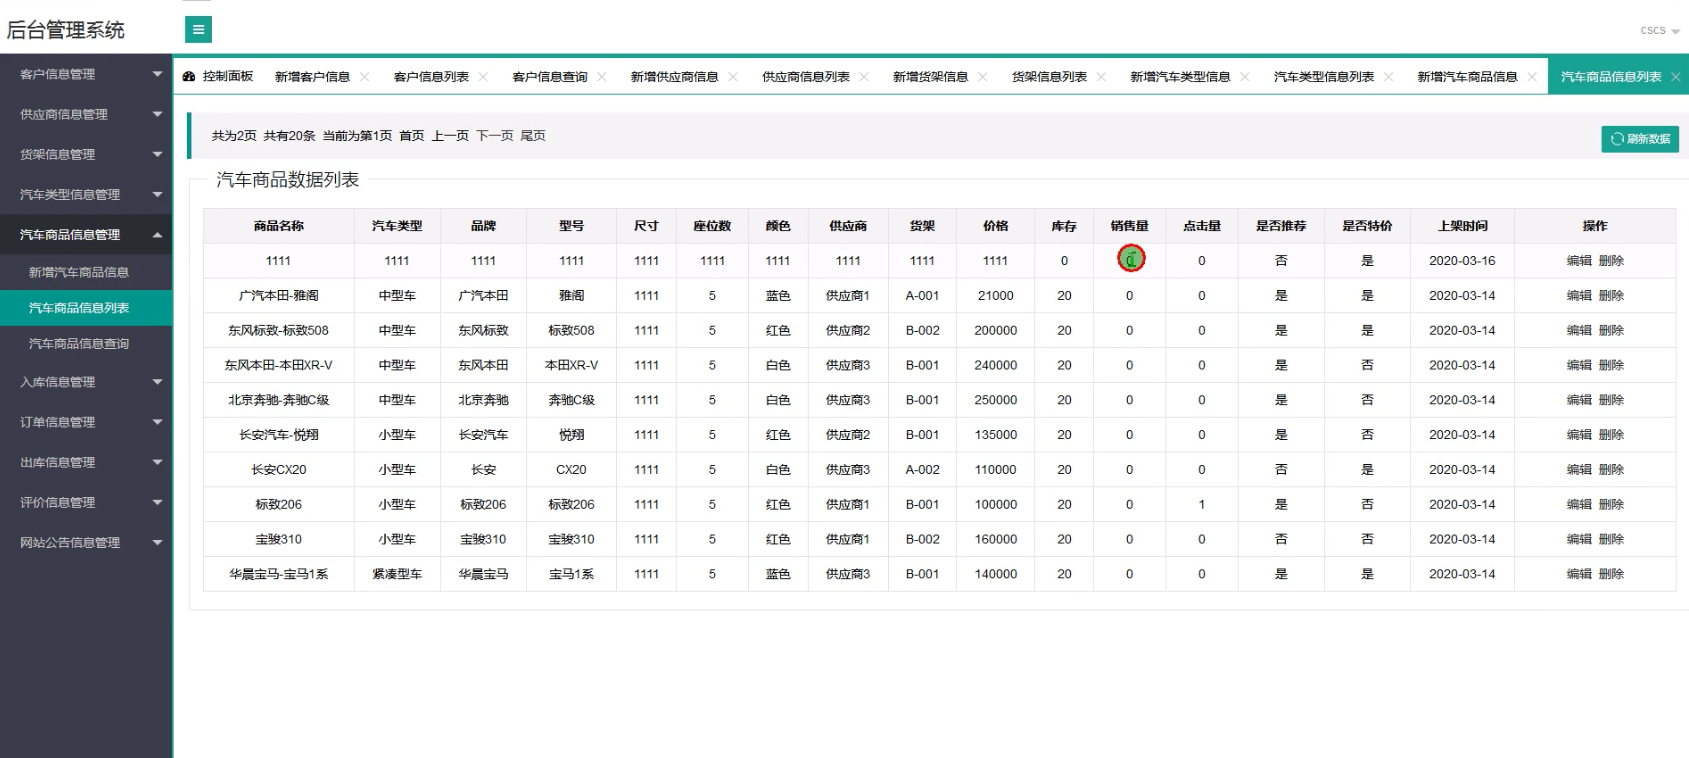Click 上一页 previous page link
The height and width of the screenshot is (758, 1689).
[x=450, y=136]
